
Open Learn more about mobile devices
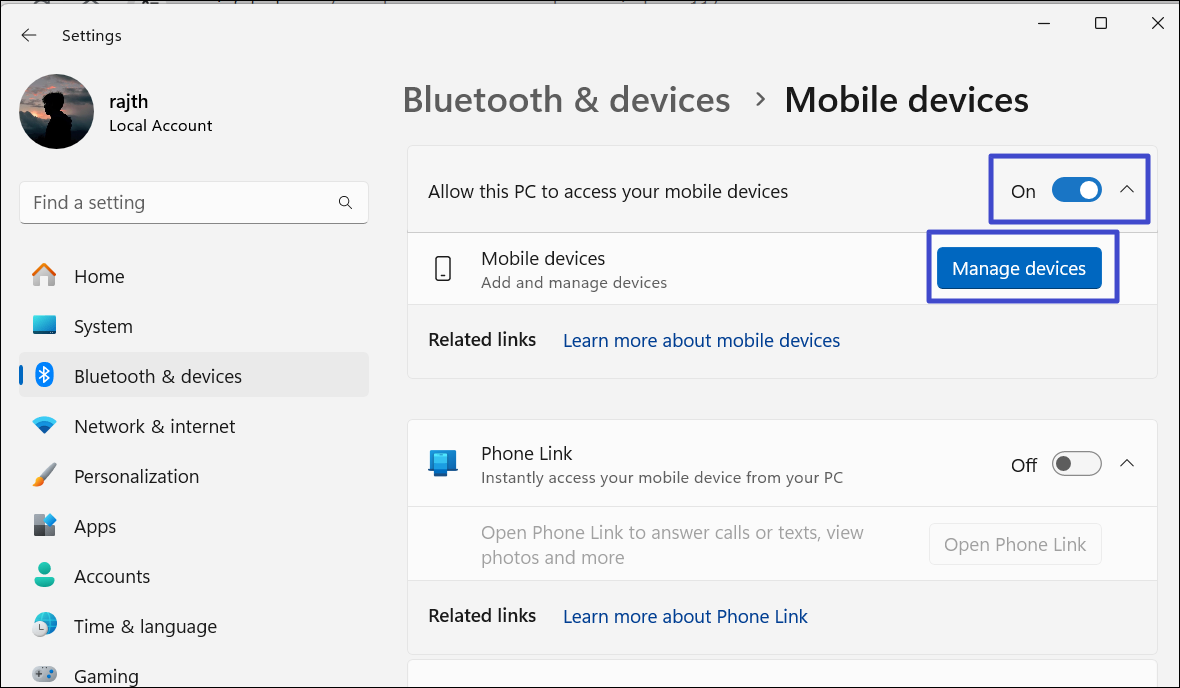701,340
